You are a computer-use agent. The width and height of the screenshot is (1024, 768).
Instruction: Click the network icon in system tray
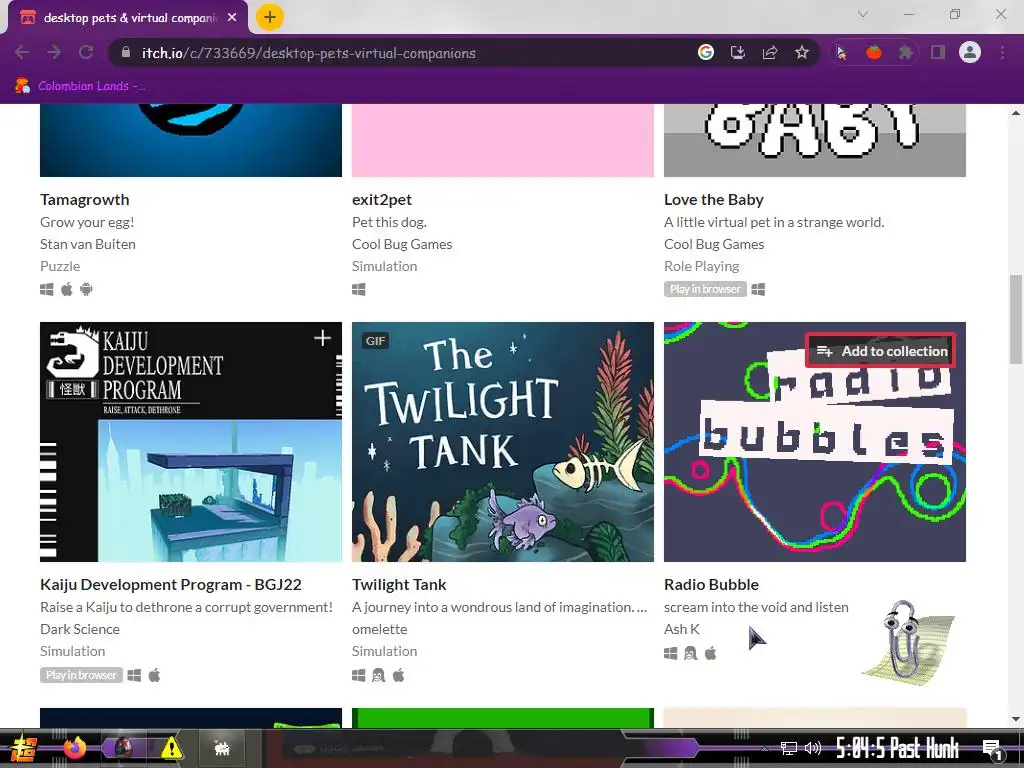789,748
